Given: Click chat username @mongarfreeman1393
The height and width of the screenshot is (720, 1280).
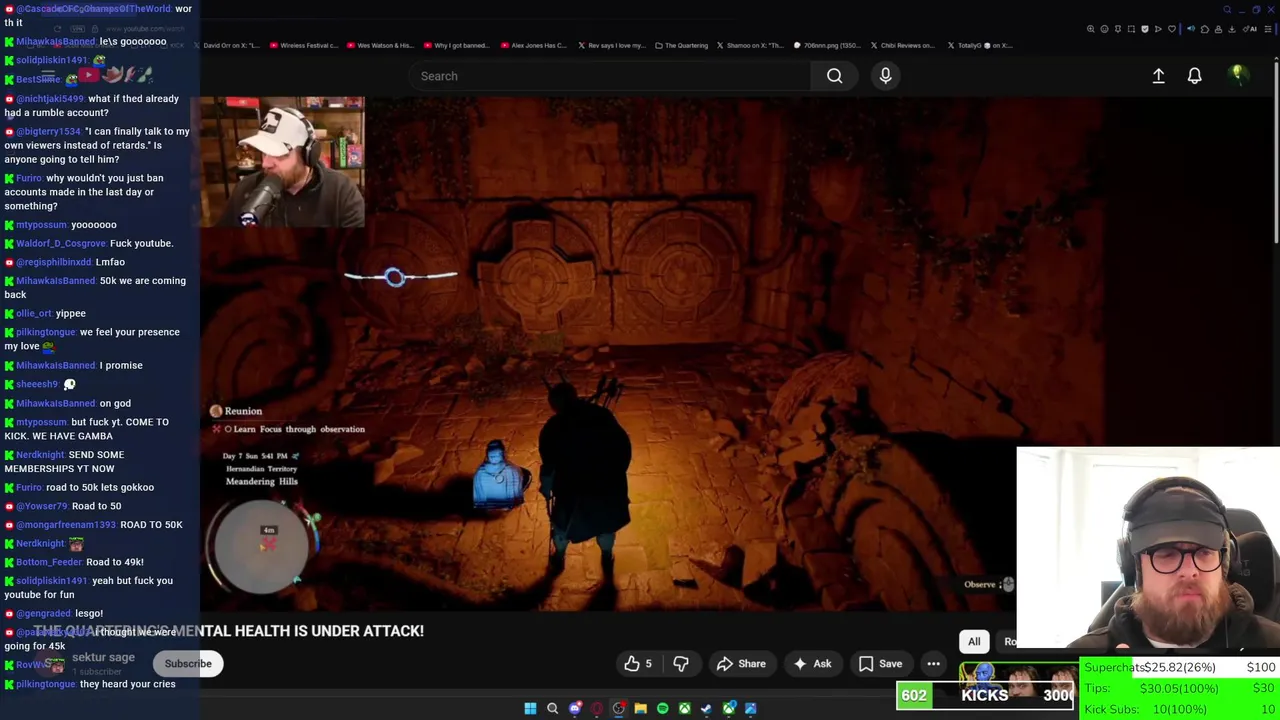Looking at the screenshot, I should pyautogui.click(x=66, y=525).
